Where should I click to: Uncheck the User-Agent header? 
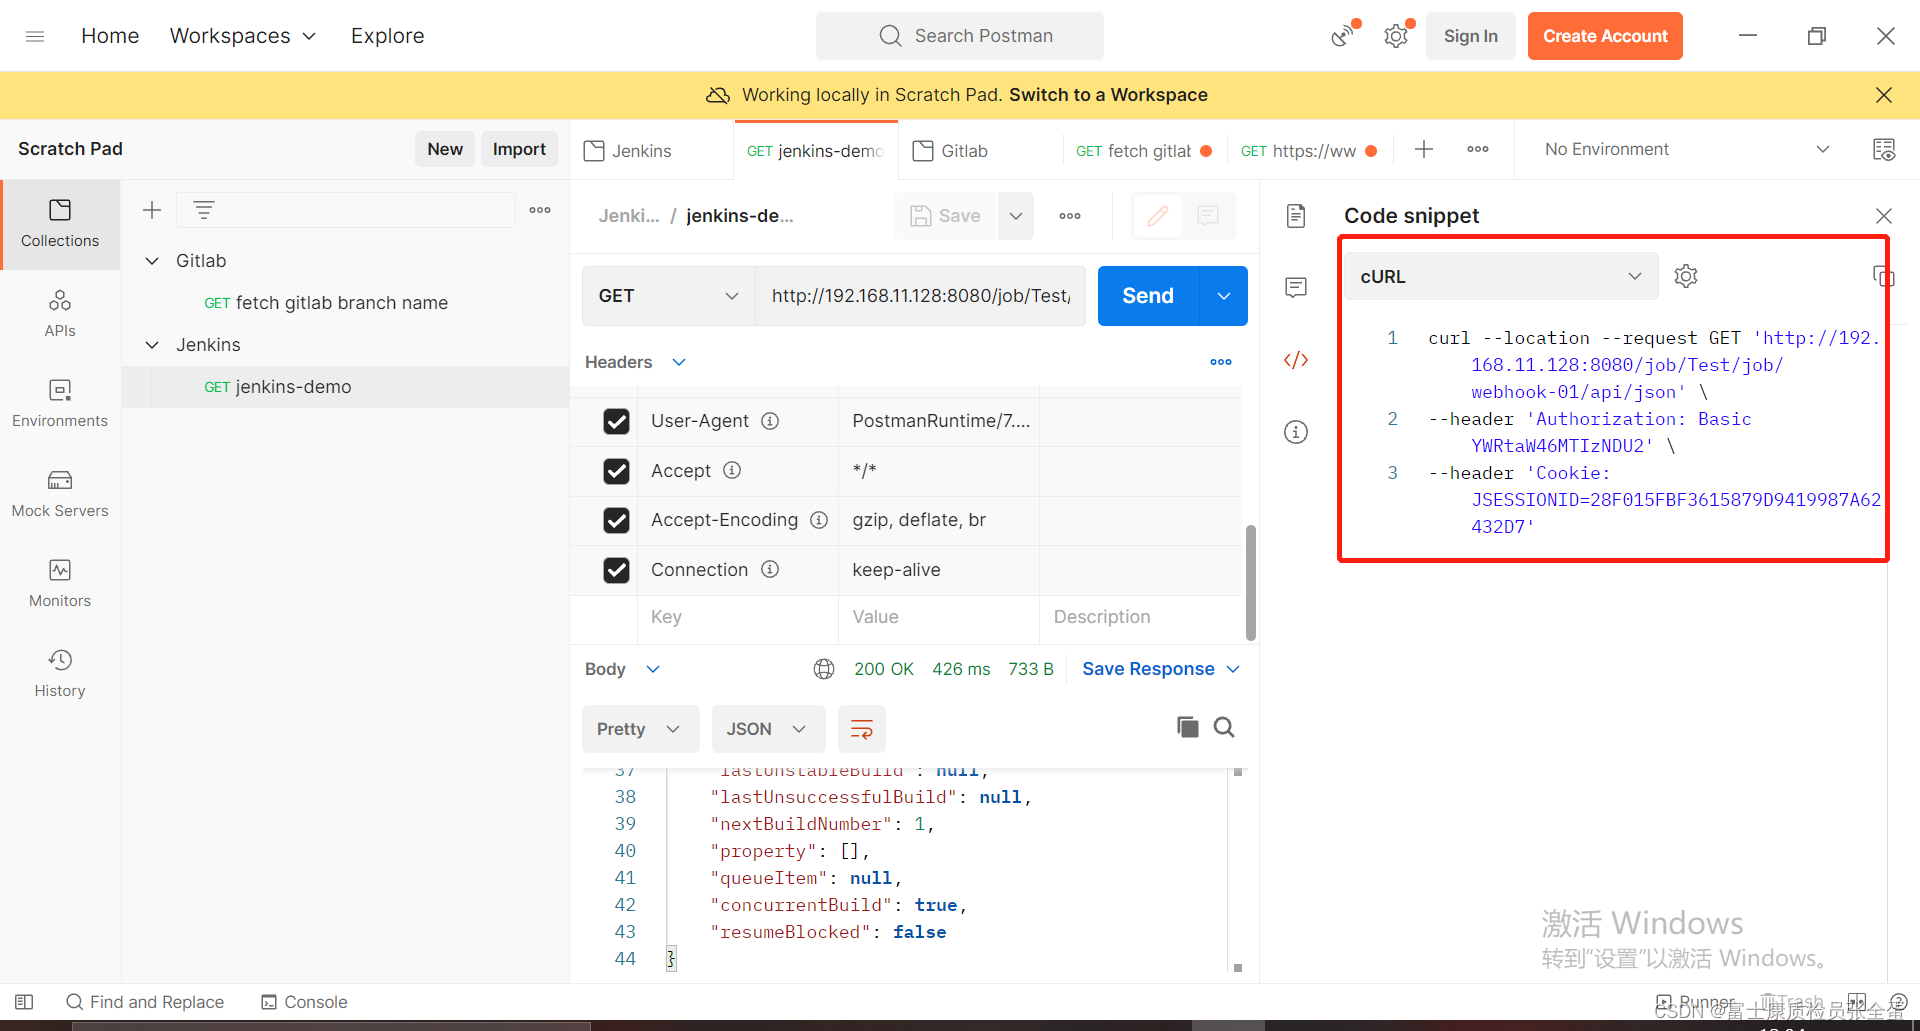coord(616,421)
